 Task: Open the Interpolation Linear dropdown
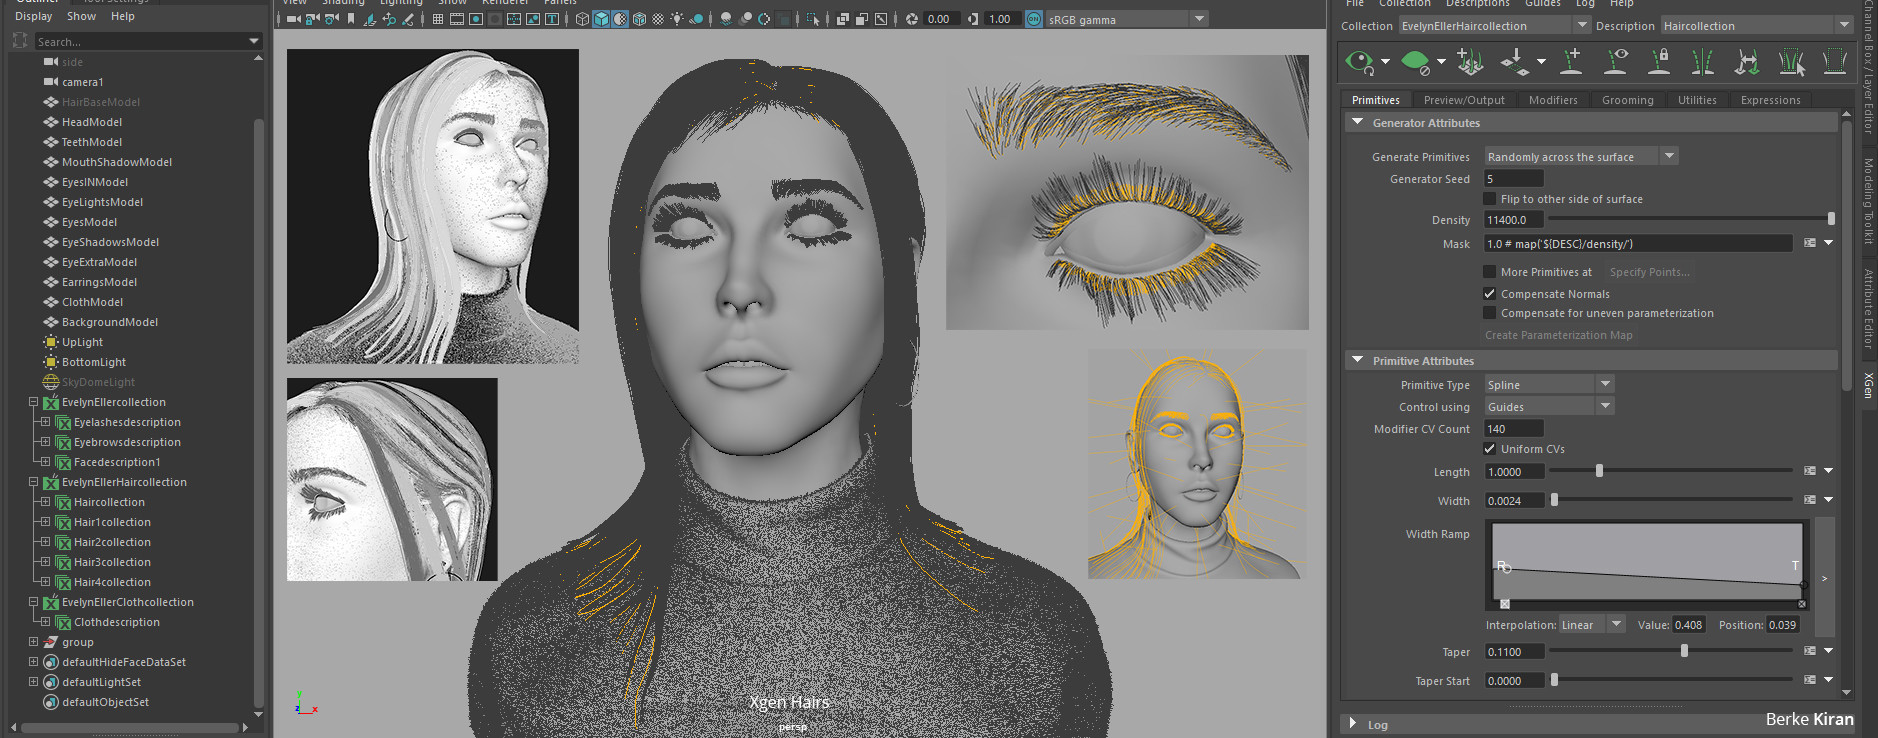coord(1593,625)
